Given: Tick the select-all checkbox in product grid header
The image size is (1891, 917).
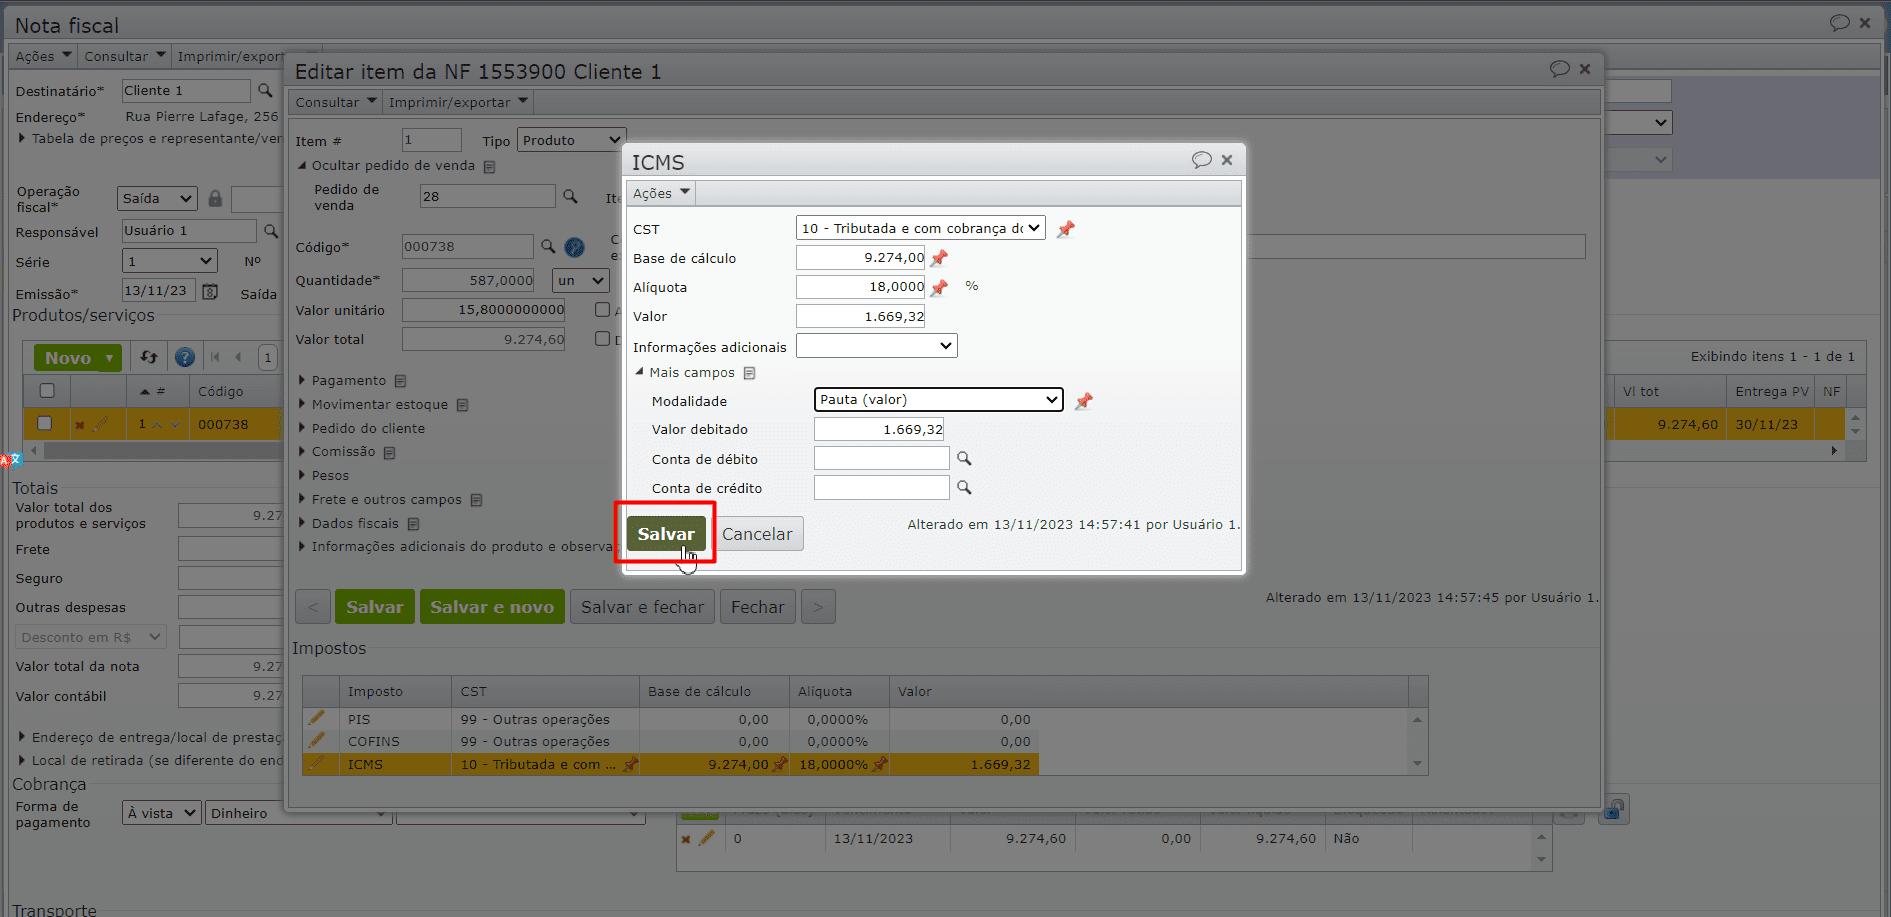Looking at the screenshot, I should 47,391.
